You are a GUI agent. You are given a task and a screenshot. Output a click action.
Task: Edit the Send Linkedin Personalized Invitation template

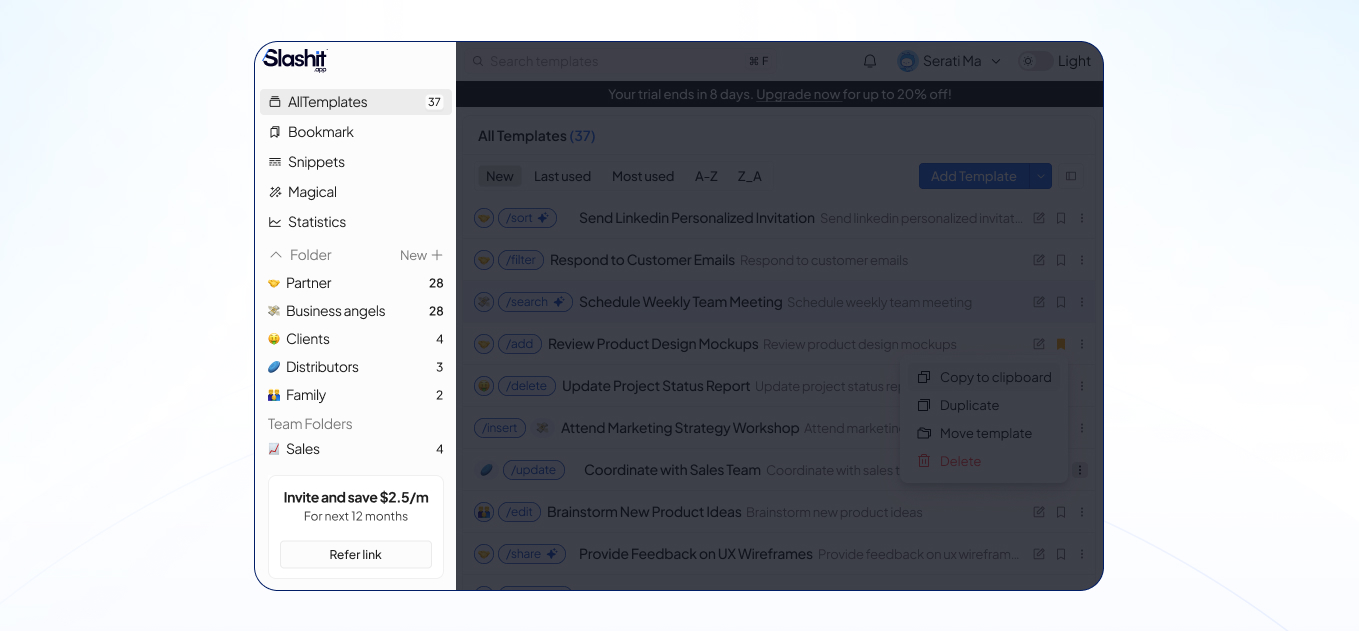coord(1039,218)
